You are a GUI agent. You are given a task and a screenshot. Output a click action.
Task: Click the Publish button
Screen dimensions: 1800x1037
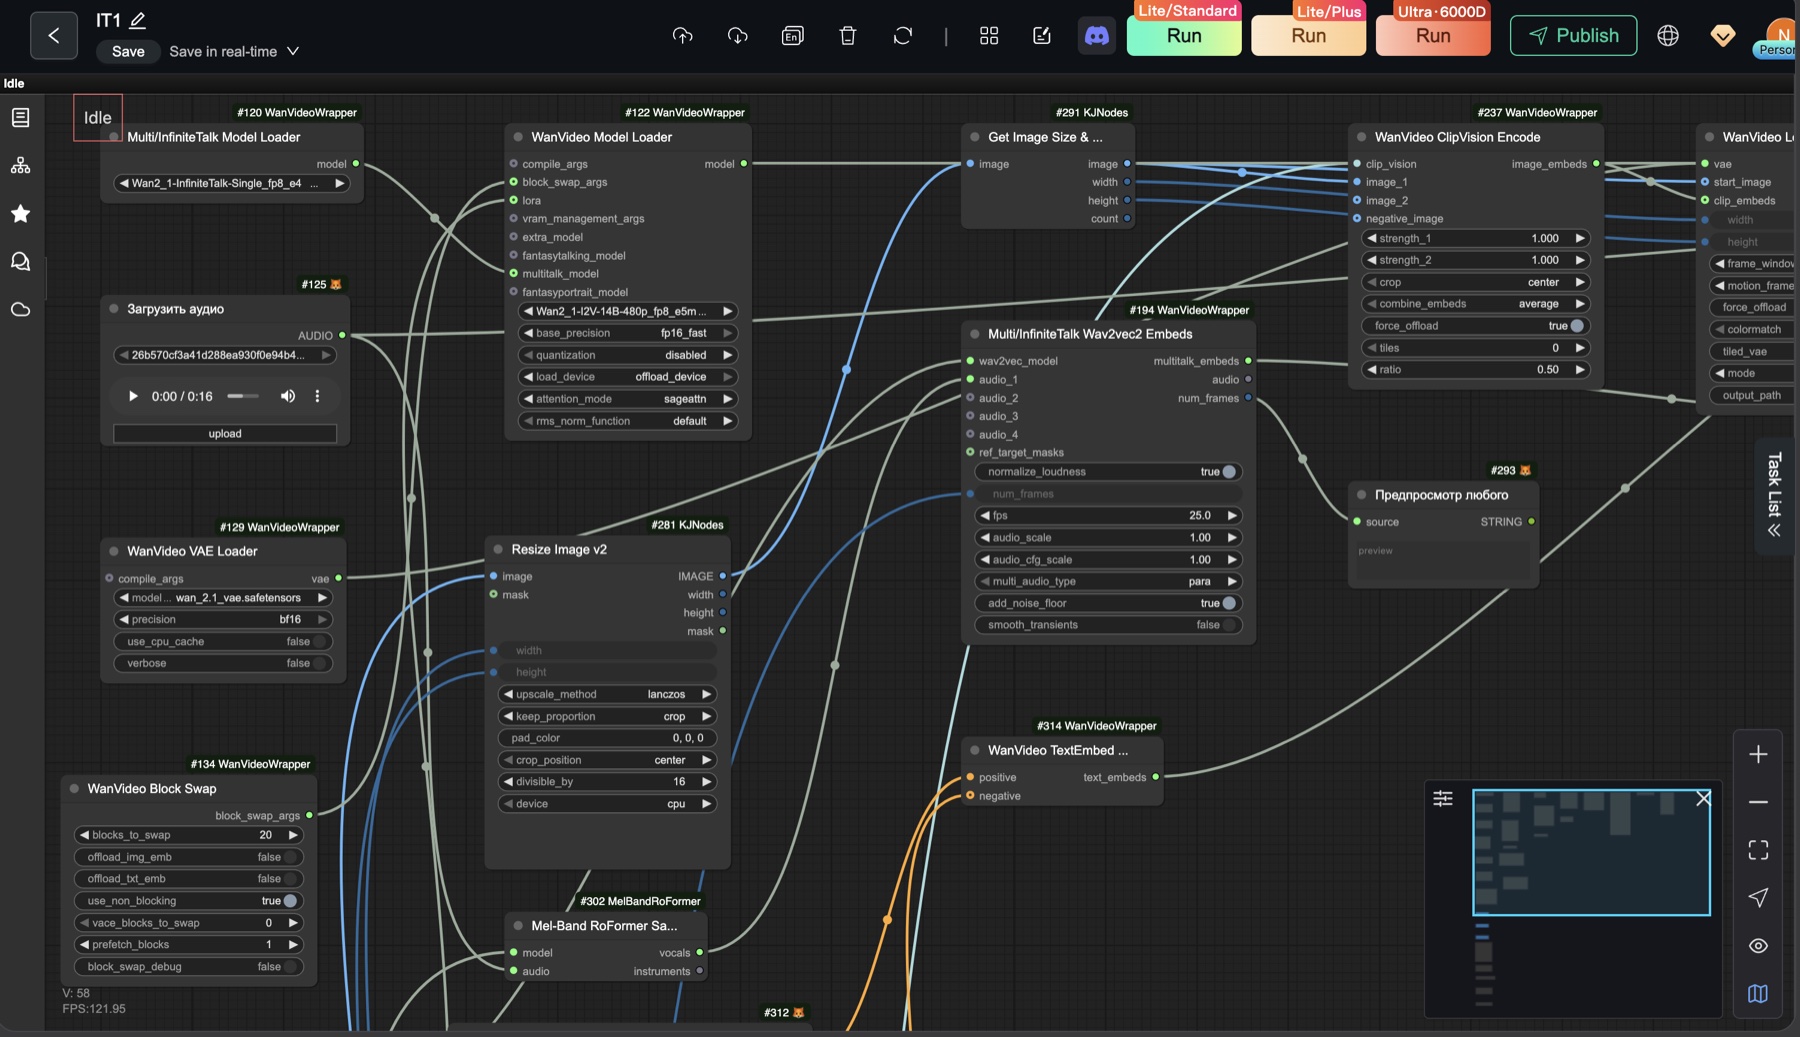point(1573,36)
